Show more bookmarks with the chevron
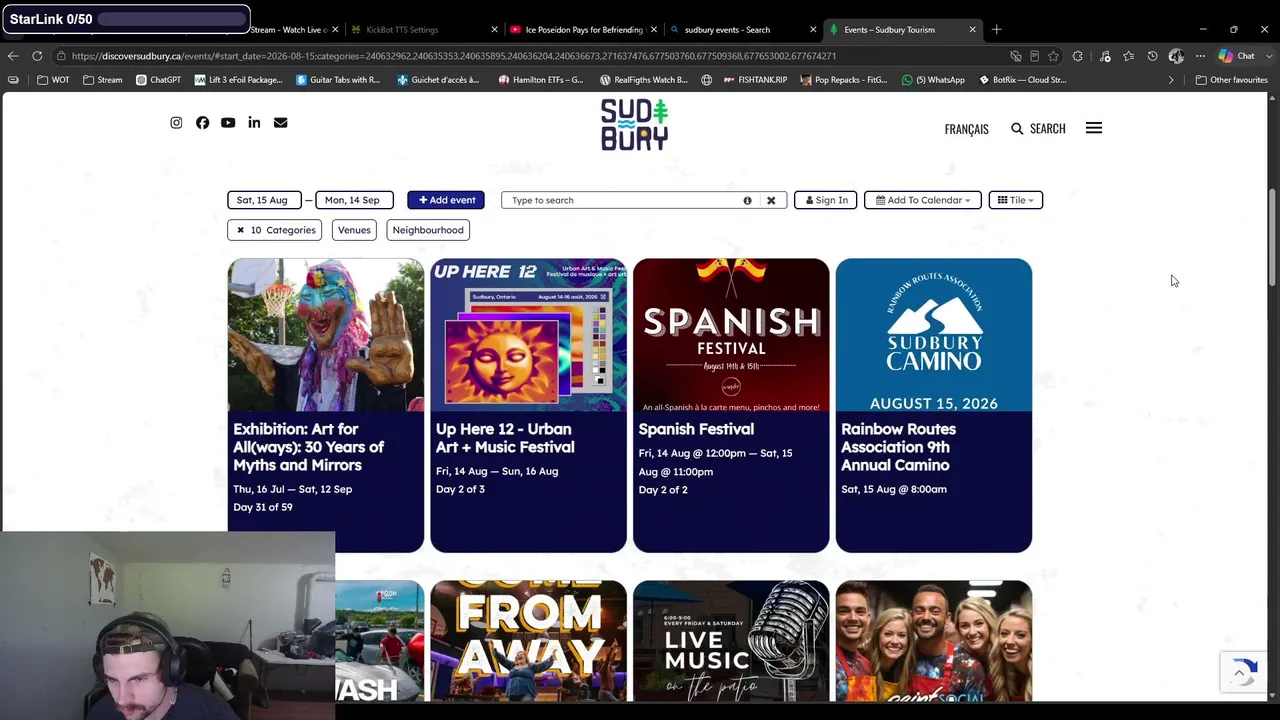Screen dimensions: 1280x720 pos(1171,80)
